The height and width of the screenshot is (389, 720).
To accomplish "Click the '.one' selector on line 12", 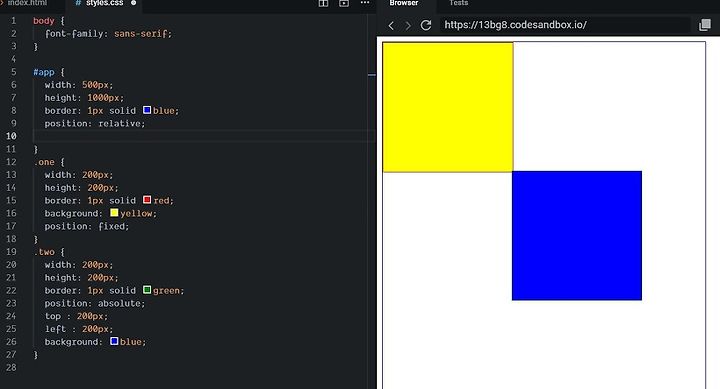I will click(x=44, y=162).
